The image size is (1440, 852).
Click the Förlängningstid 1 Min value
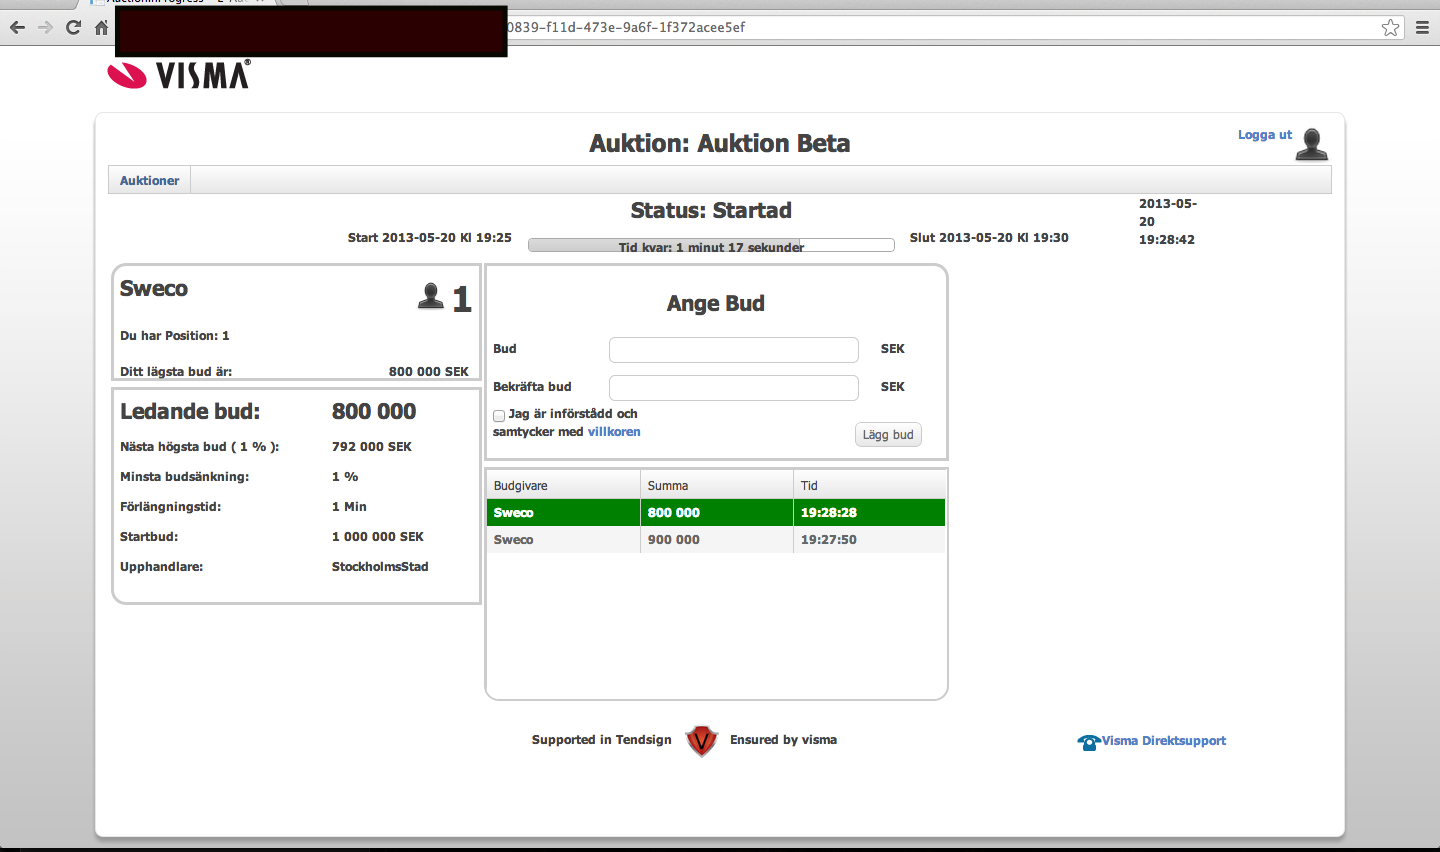point(349,507)
